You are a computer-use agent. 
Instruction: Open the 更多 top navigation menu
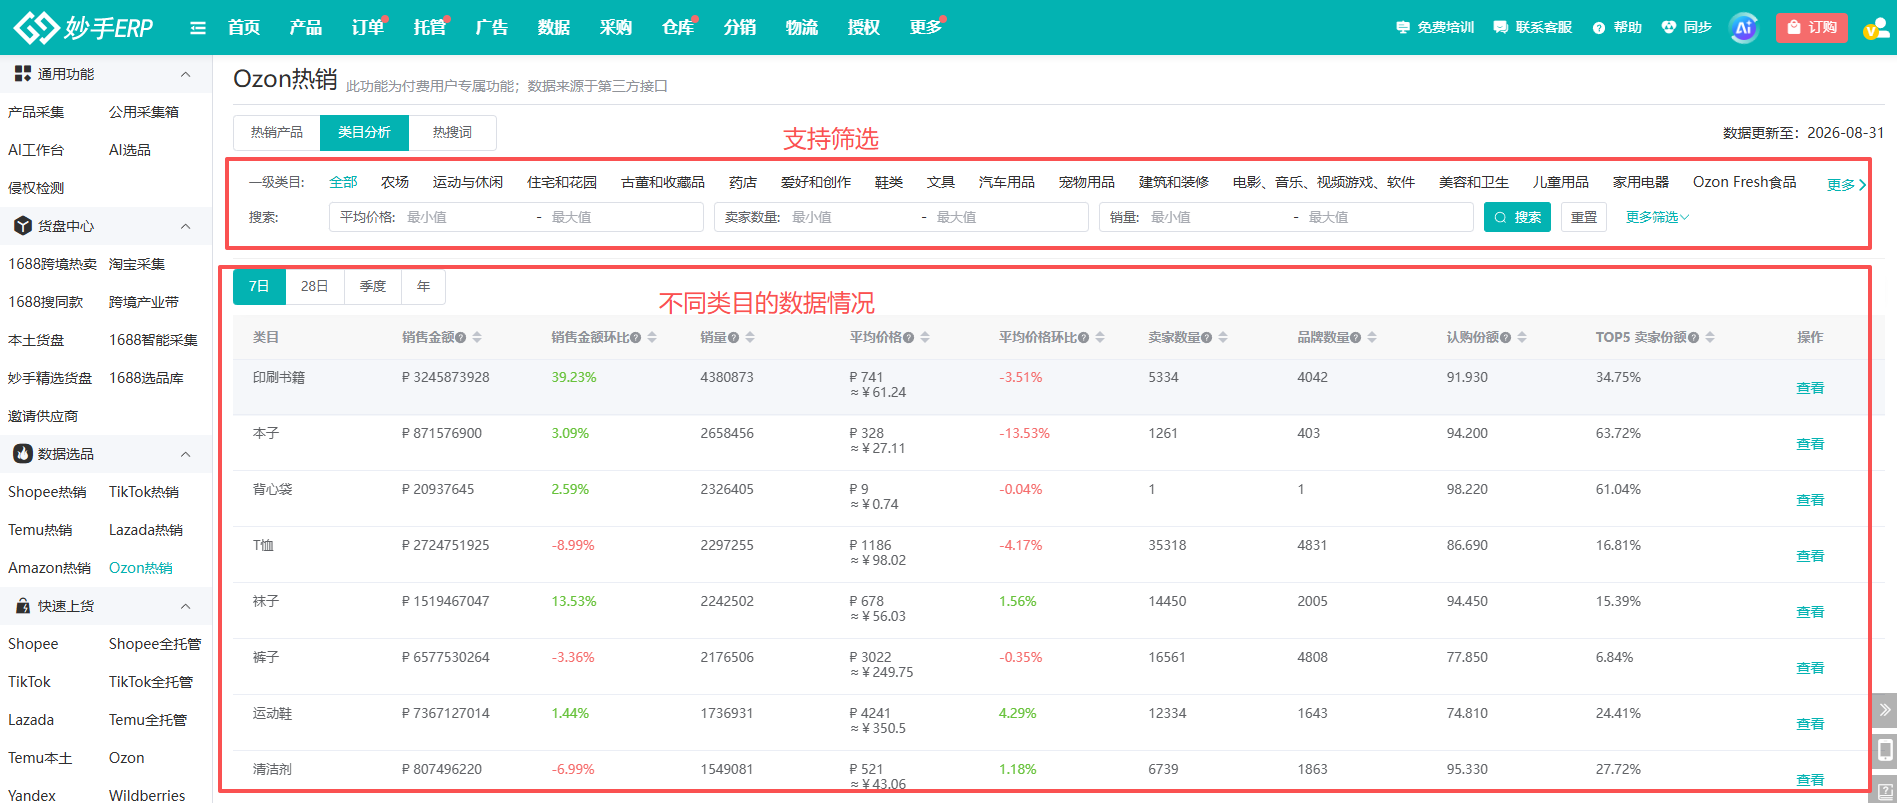(925, 27)
